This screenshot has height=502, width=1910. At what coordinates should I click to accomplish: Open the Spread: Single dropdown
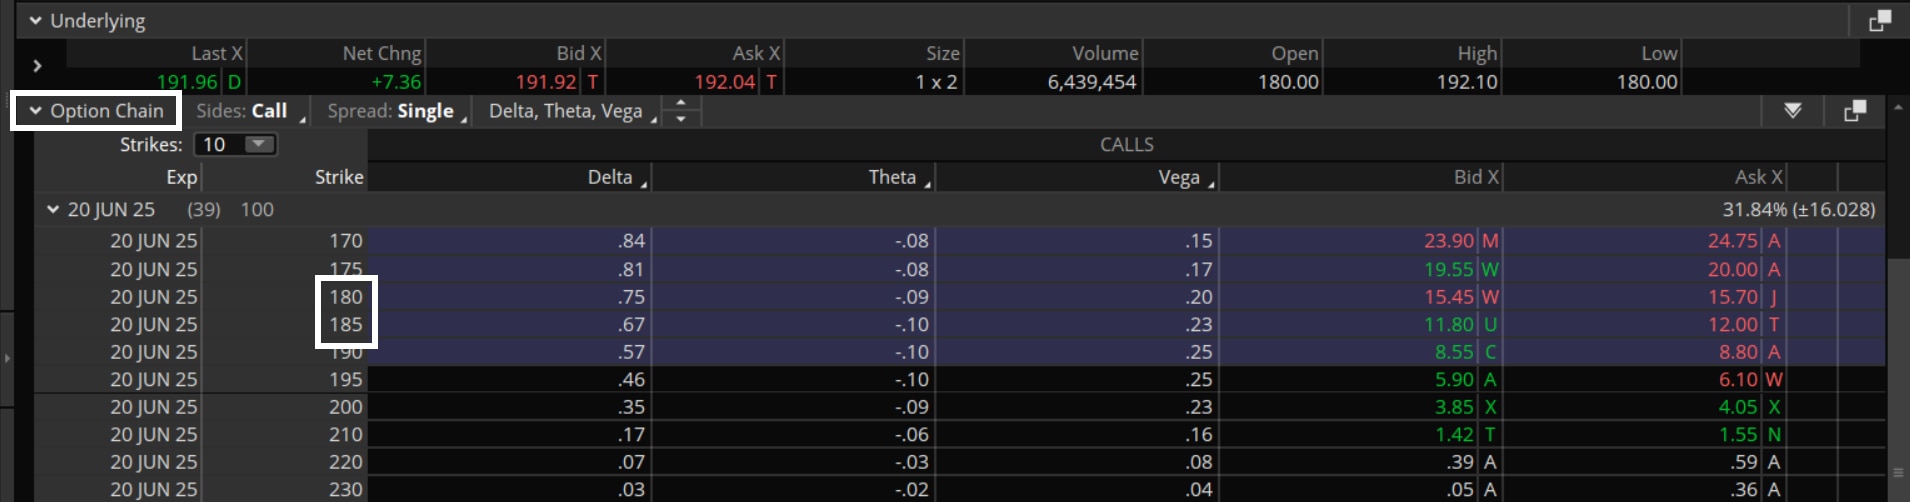pyautogui.click(x=398, y=111)
